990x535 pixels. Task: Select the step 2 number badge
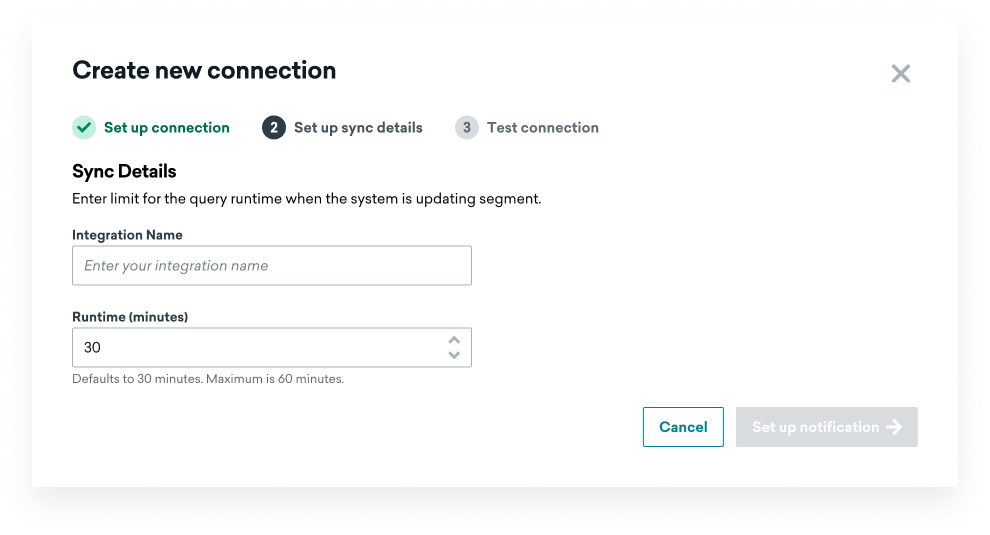click(273, 128)
